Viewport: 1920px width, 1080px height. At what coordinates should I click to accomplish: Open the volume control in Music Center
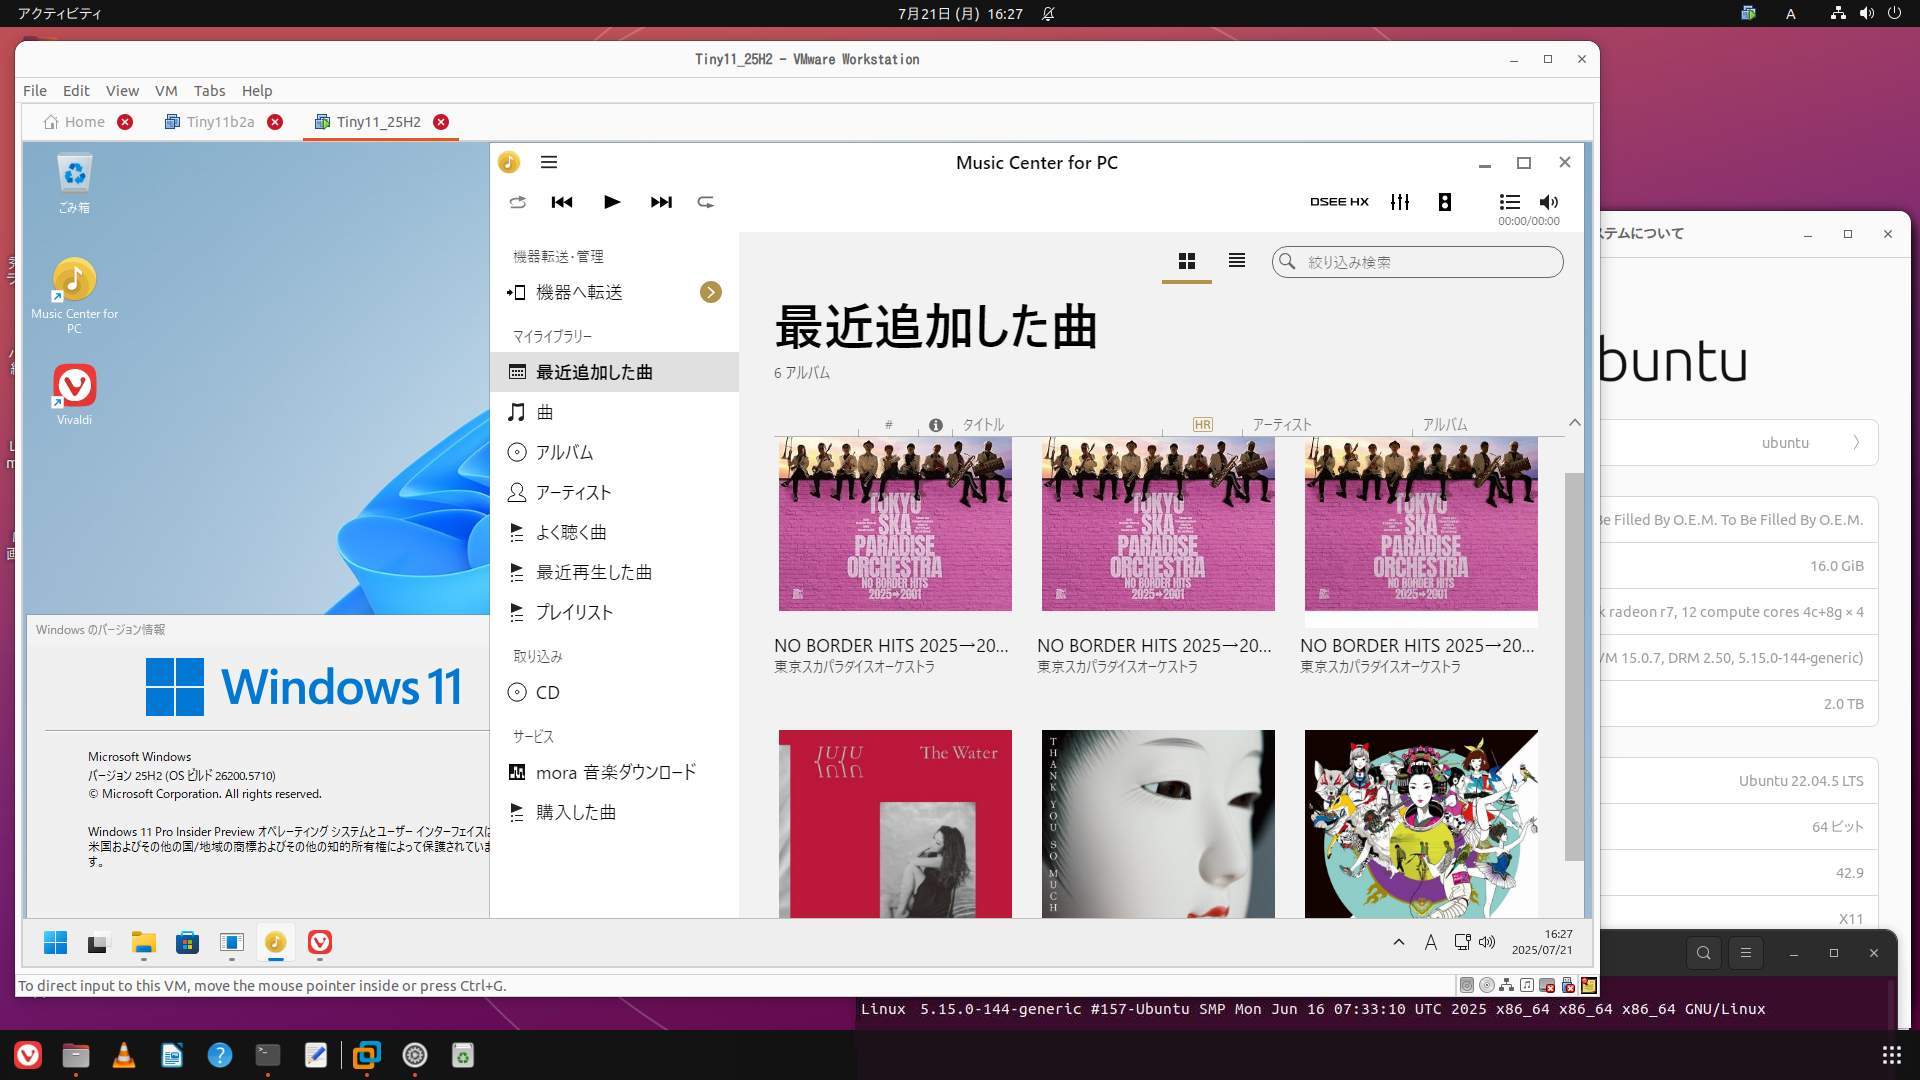point(1549,202)
